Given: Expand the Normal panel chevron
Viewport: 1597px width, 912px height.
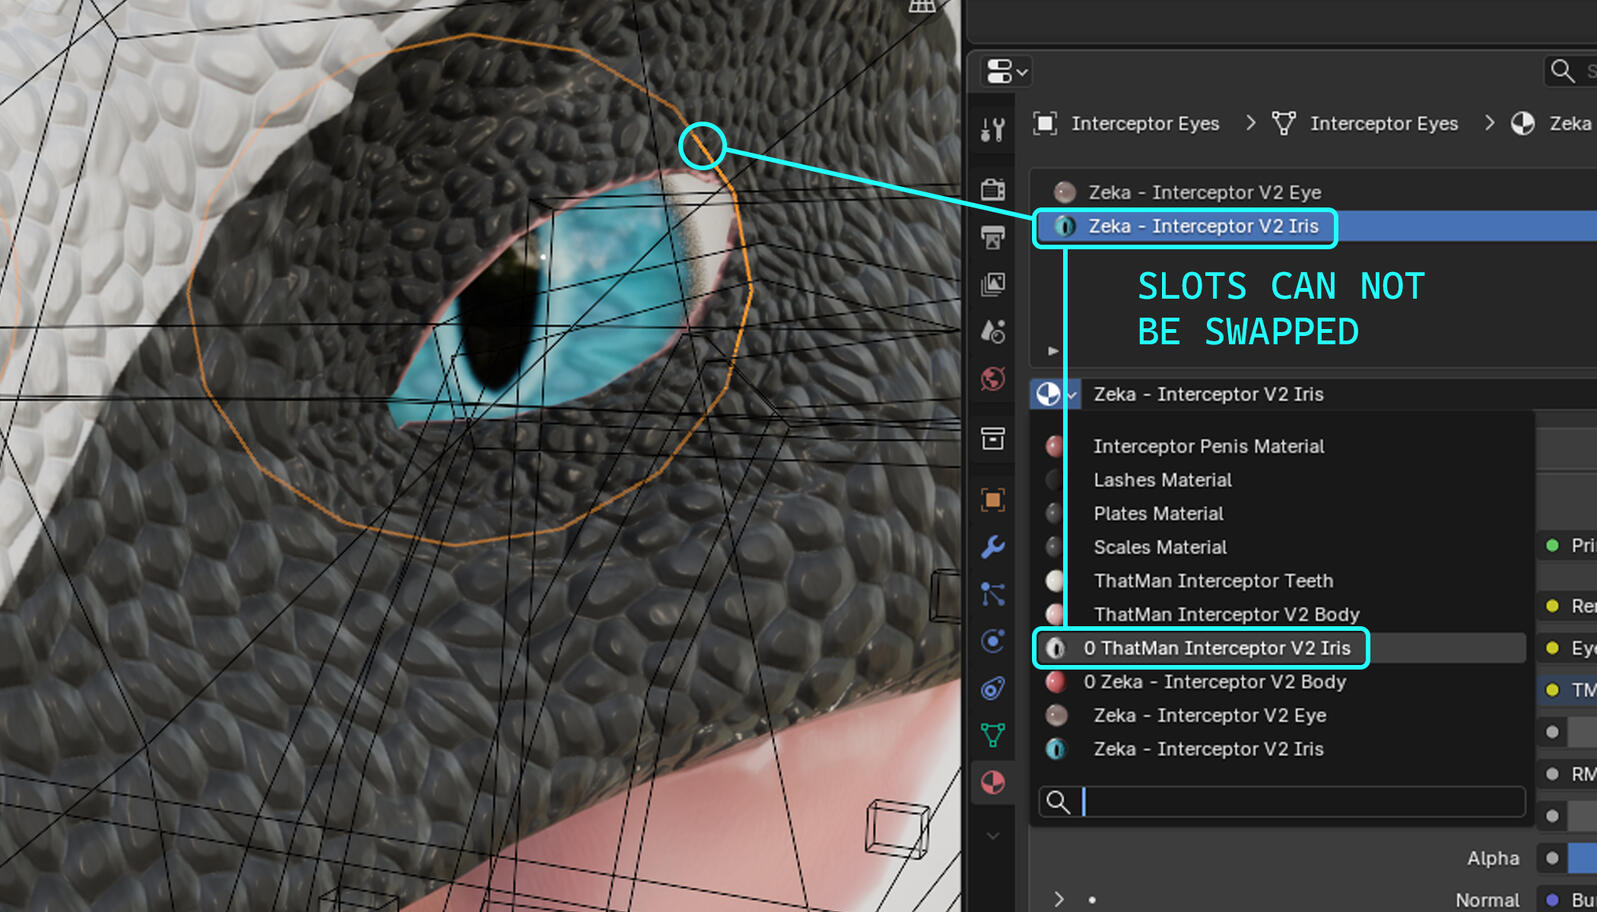Looking at the screenshot, I should (x=1059, y=899).
